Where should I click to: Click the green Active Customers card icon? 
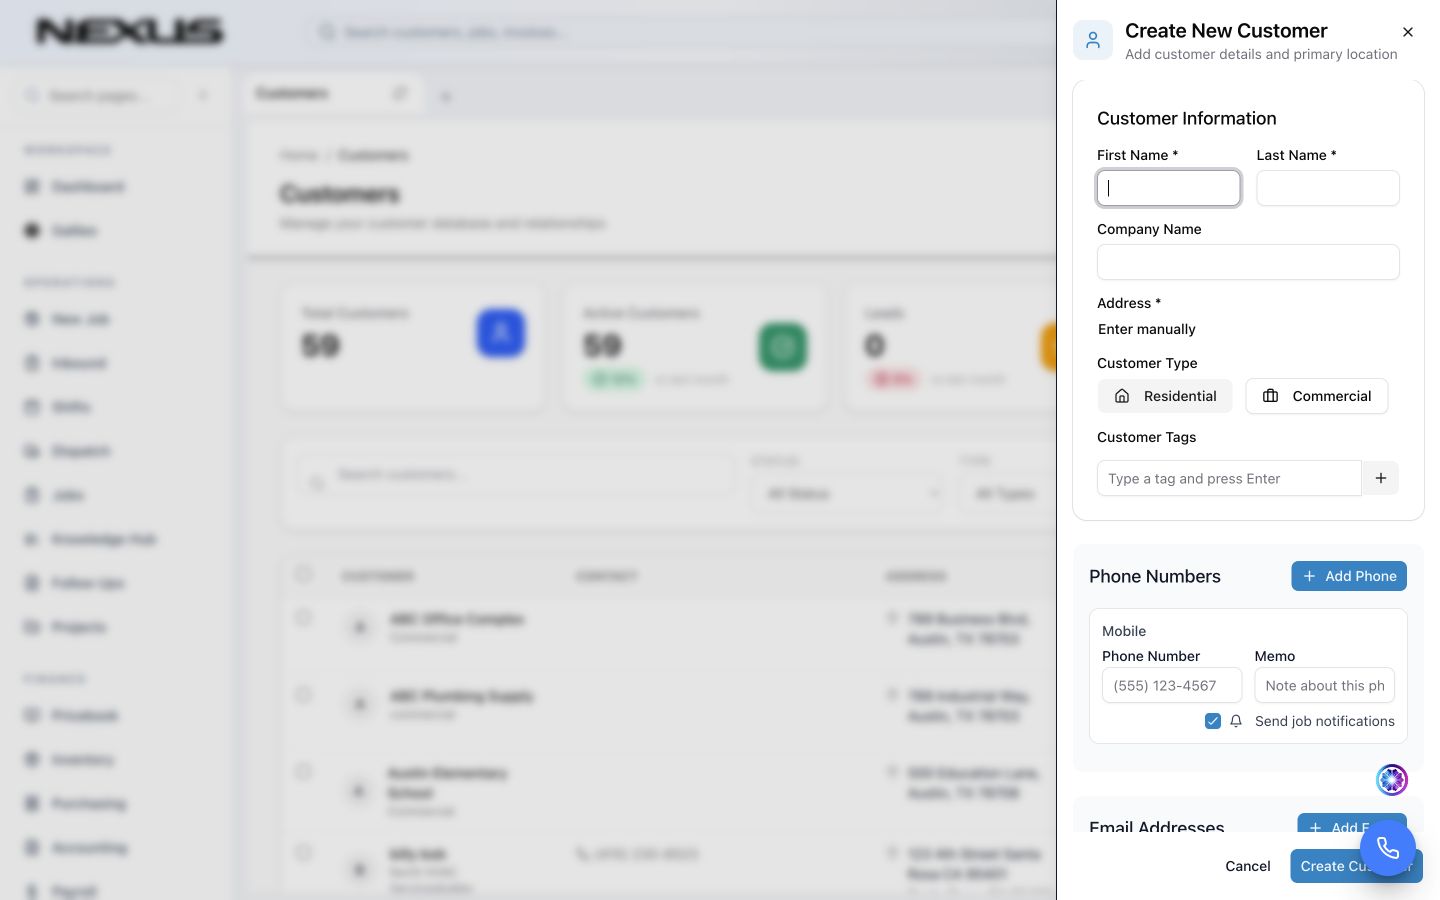[x=783, y=346]
